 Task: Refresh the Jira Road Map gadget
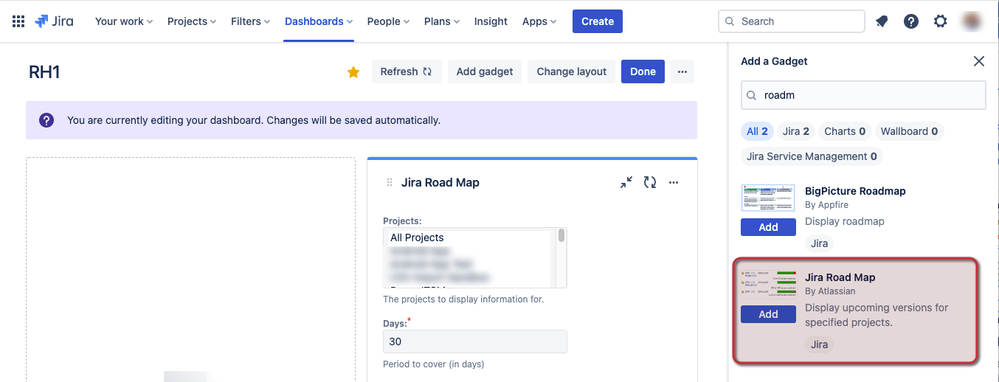(650, 183)
